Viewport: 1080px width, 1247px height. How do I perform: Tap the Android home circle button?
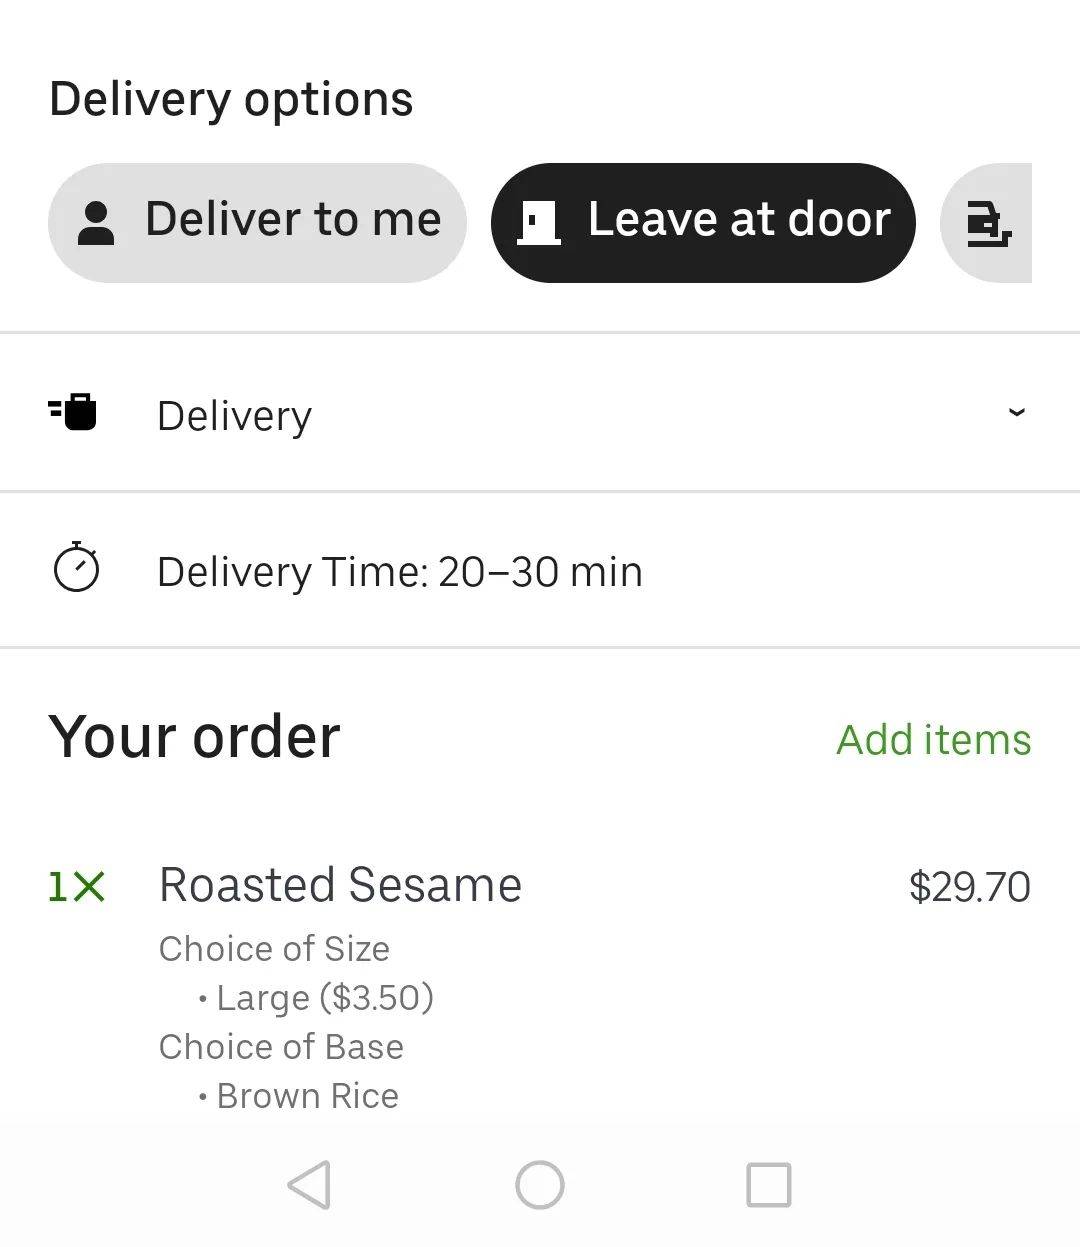(x=540, y=1185)
